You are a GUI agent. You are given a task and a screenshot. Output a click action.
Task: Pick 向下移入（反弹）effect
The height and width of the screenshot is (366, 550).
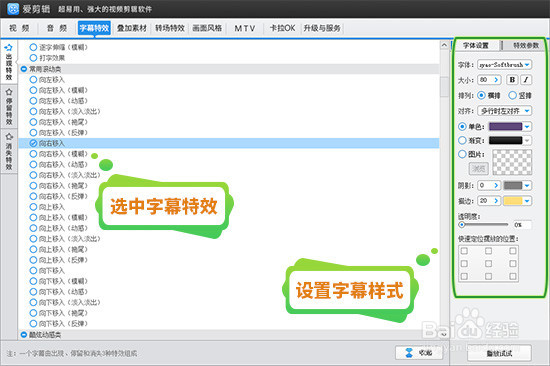tap(59, 324)
